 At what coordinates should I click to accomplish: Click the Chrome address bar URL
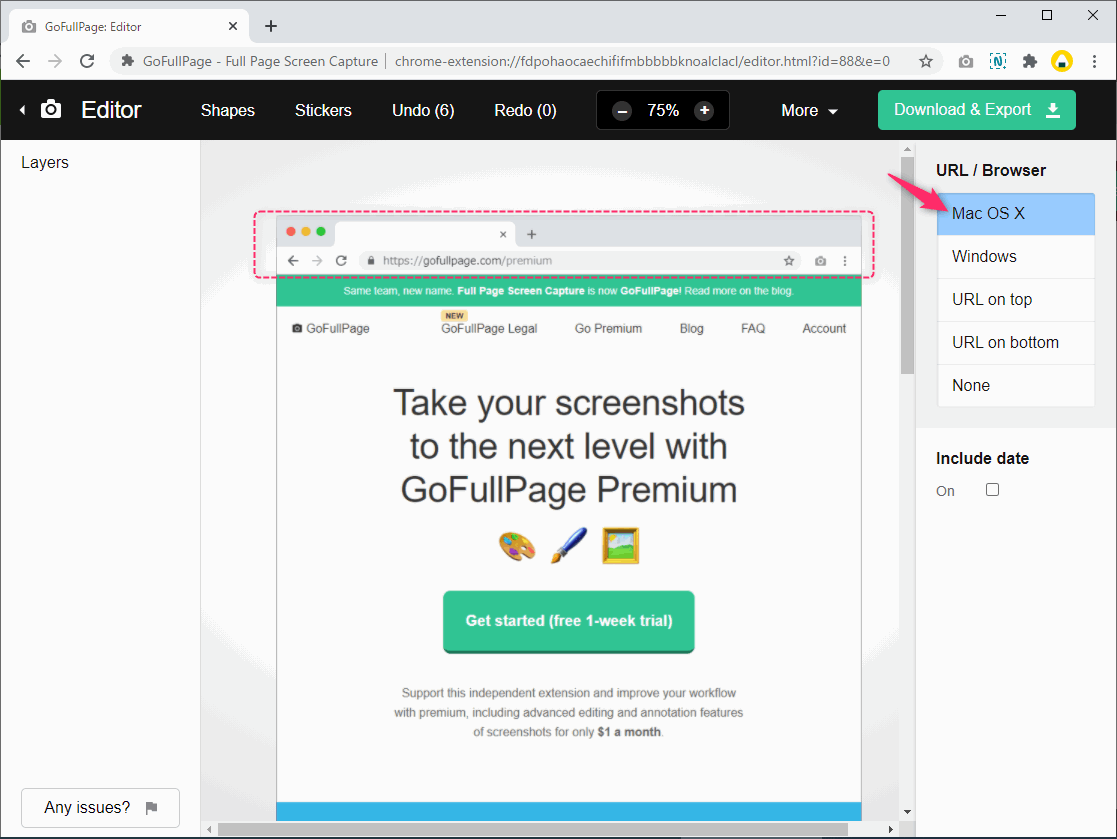click(642, 61)
